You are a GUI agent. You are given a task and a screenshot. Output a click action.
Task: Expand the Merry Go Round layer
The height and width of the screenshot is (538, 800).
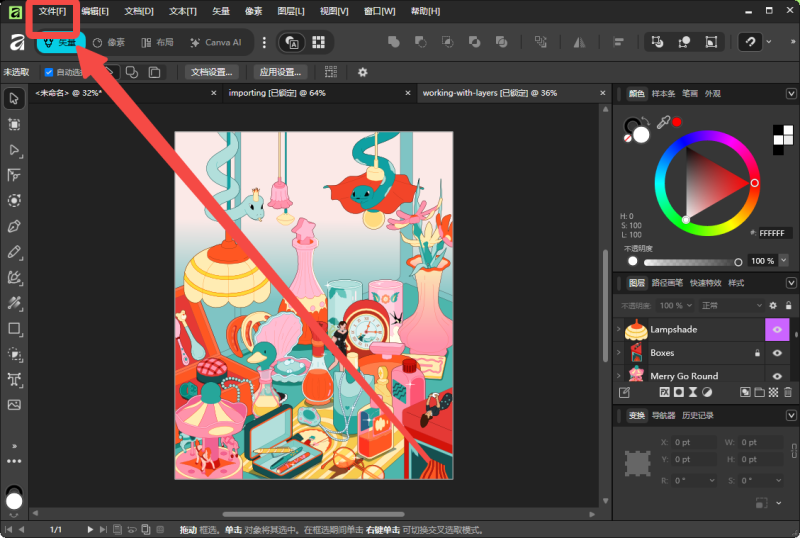click(619, 376)
